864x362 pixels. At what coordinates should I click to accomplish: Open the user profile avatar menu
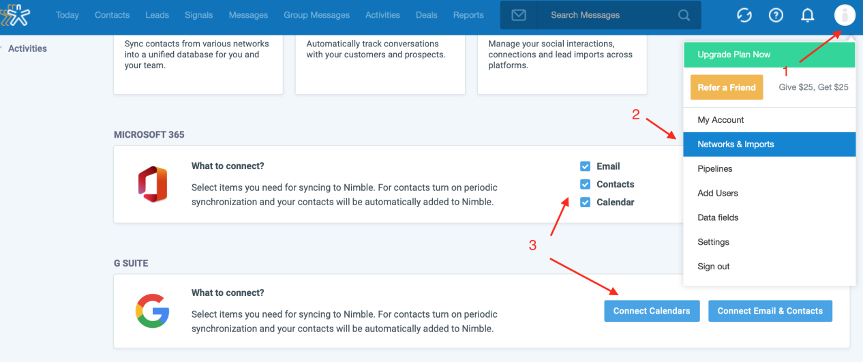pos(845,15)
